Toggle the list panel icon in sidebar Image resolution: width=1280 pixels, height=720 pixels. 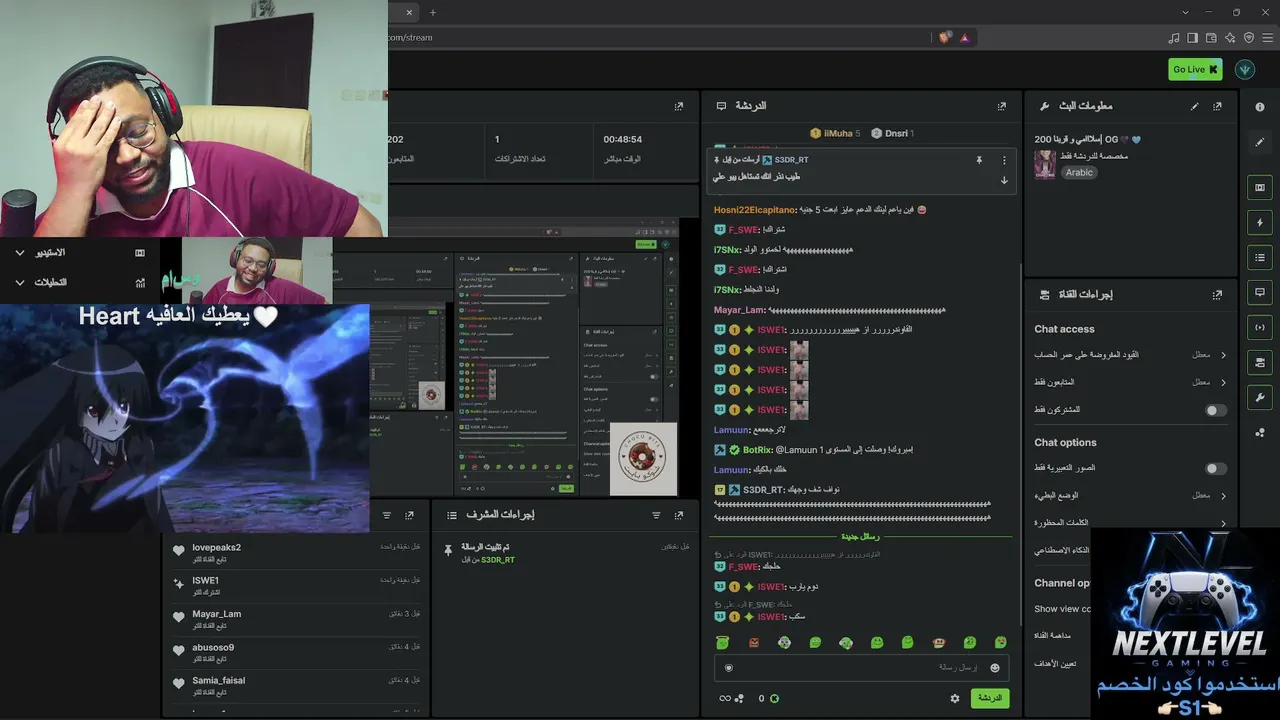pyautogui.click(x=1259, y=258)
